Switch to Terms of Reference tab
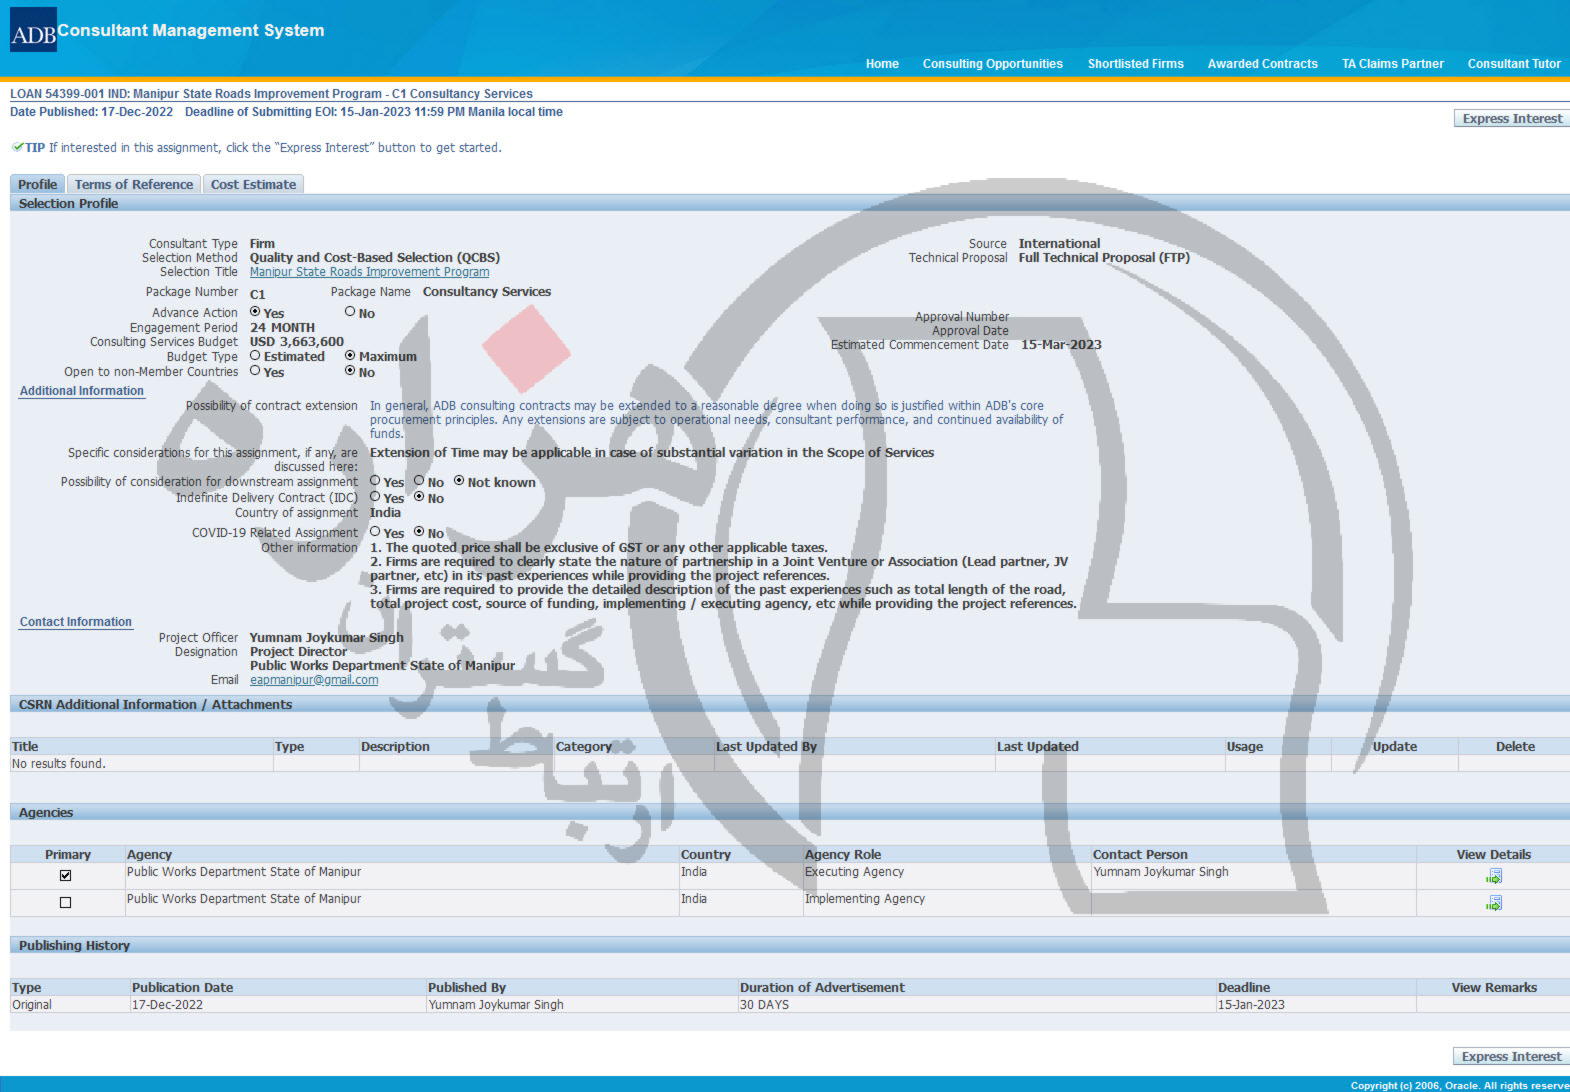This screenshot has width=1570, height=1092. coord(134,185)
